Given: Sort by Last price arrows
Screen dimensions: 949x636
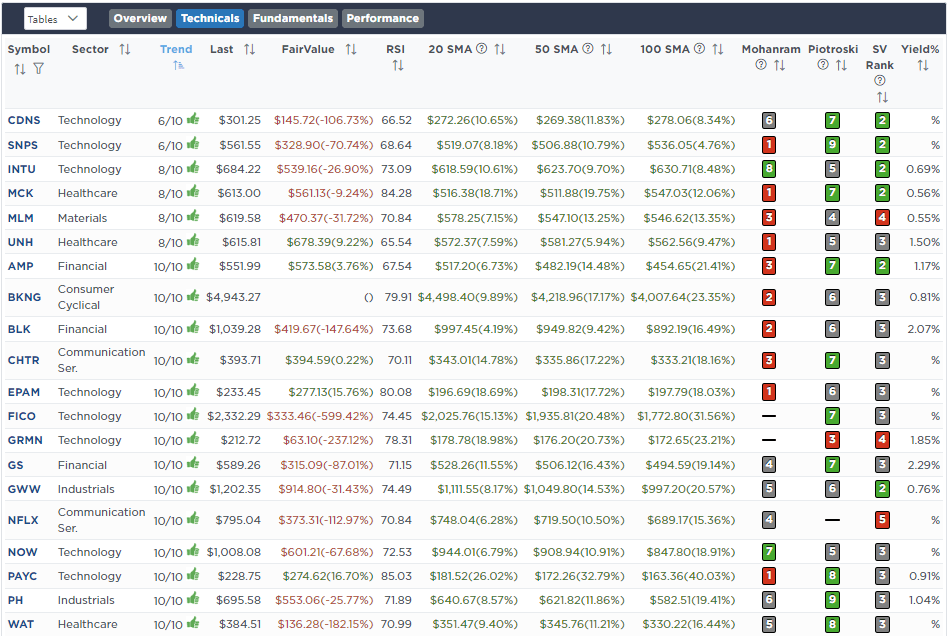Looking at the screenshot, I should [x=249, y=49].
